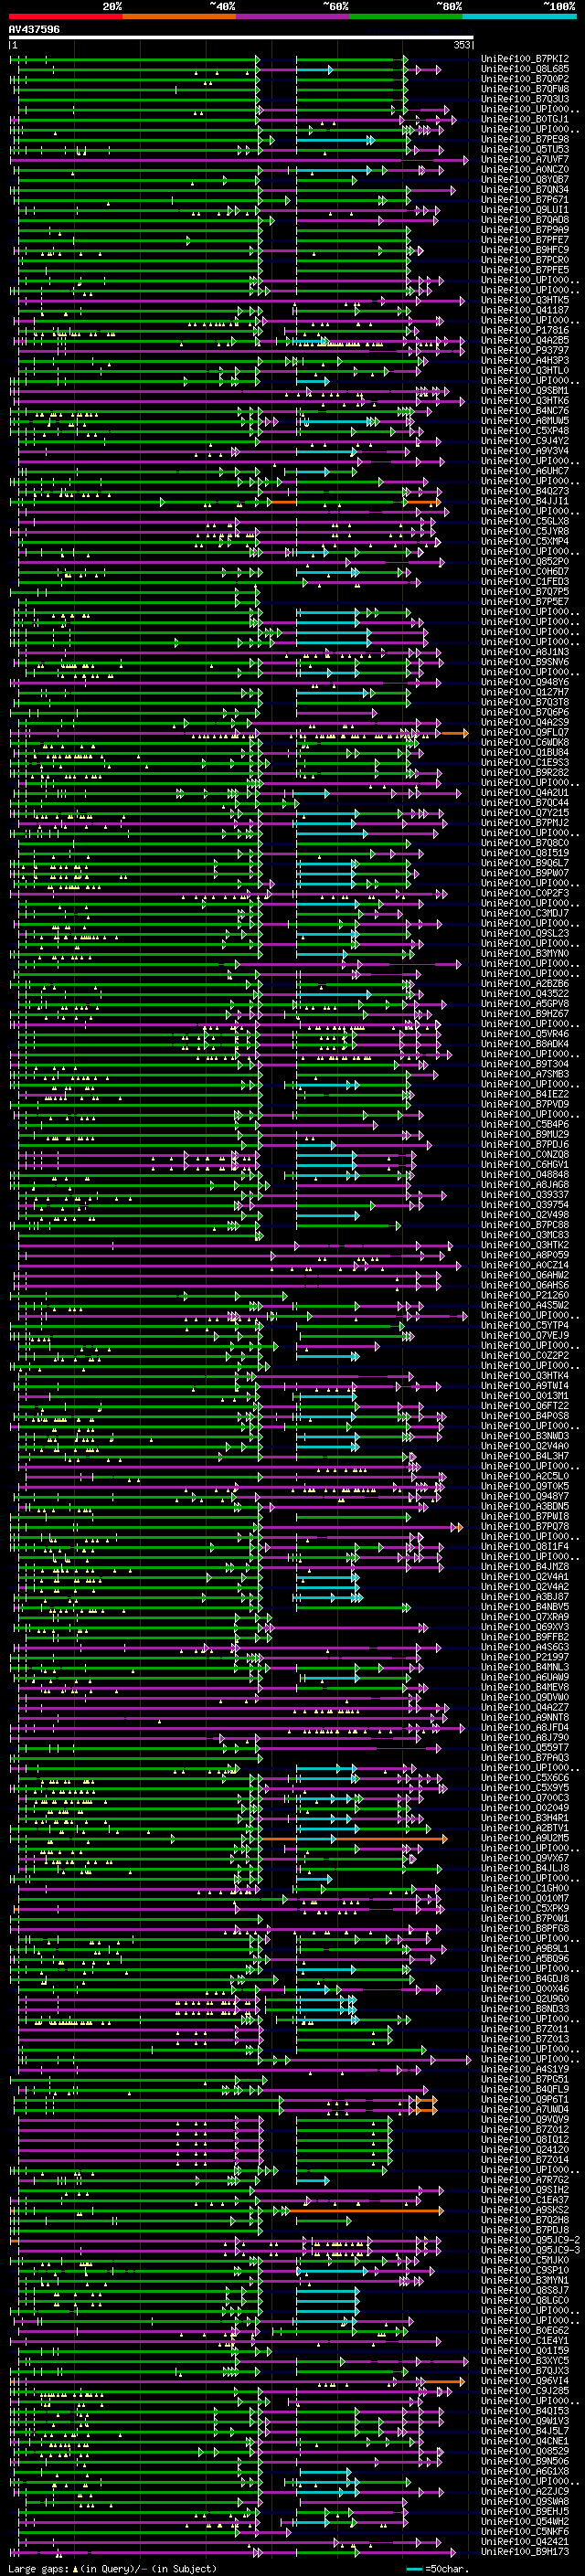Click hit label UniRef100_Q69XV3
585x2576 pixels.
click(525, 1627)
